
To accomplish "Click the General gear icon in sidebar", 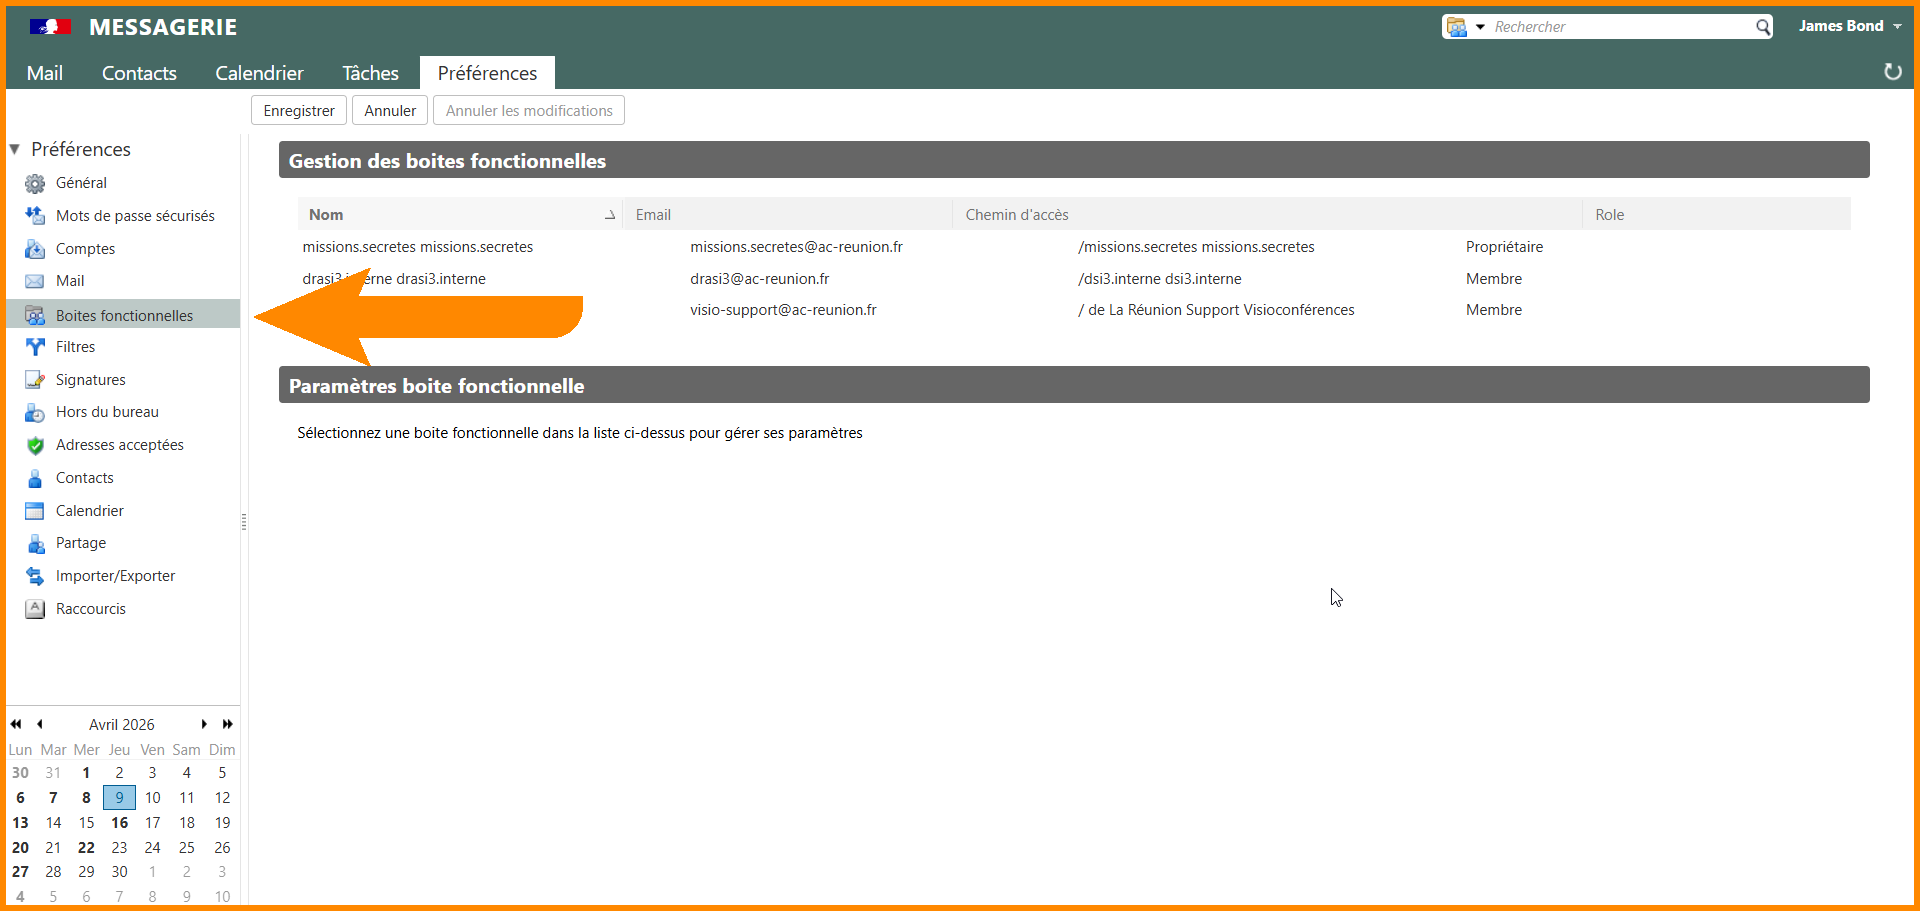I will point(35,183).
